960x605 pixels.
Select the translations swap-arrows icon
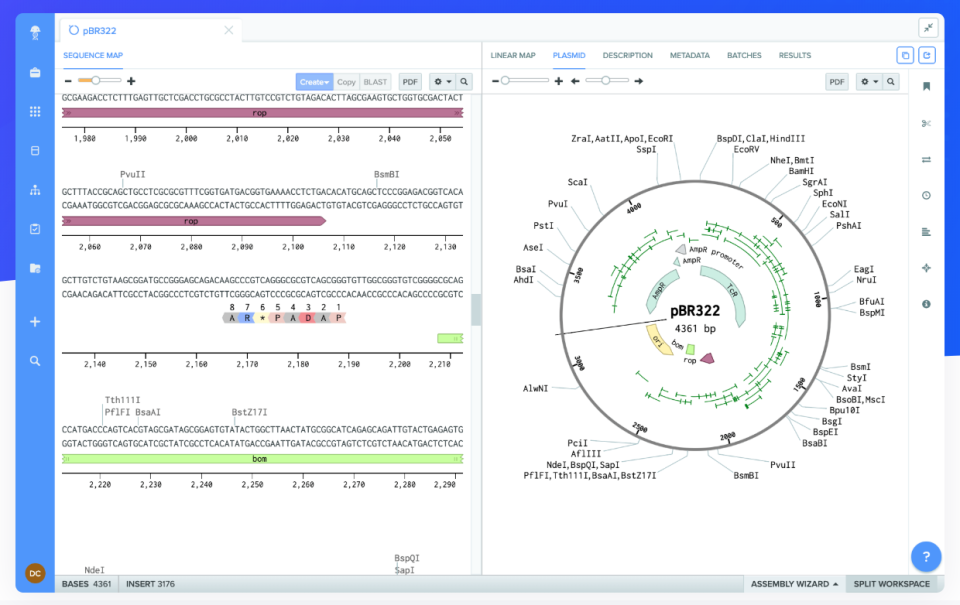click(x=926, y=158)
